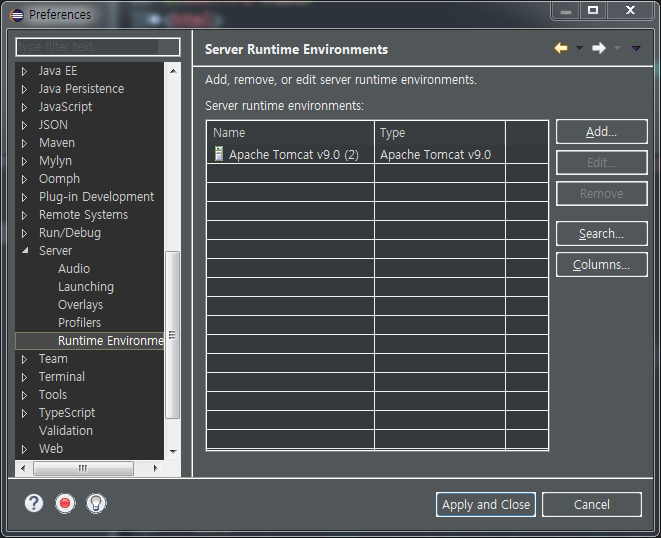Screen dimensions: 661x538
Task: Click Apply and Close
Action: click(x=486, y=505)
